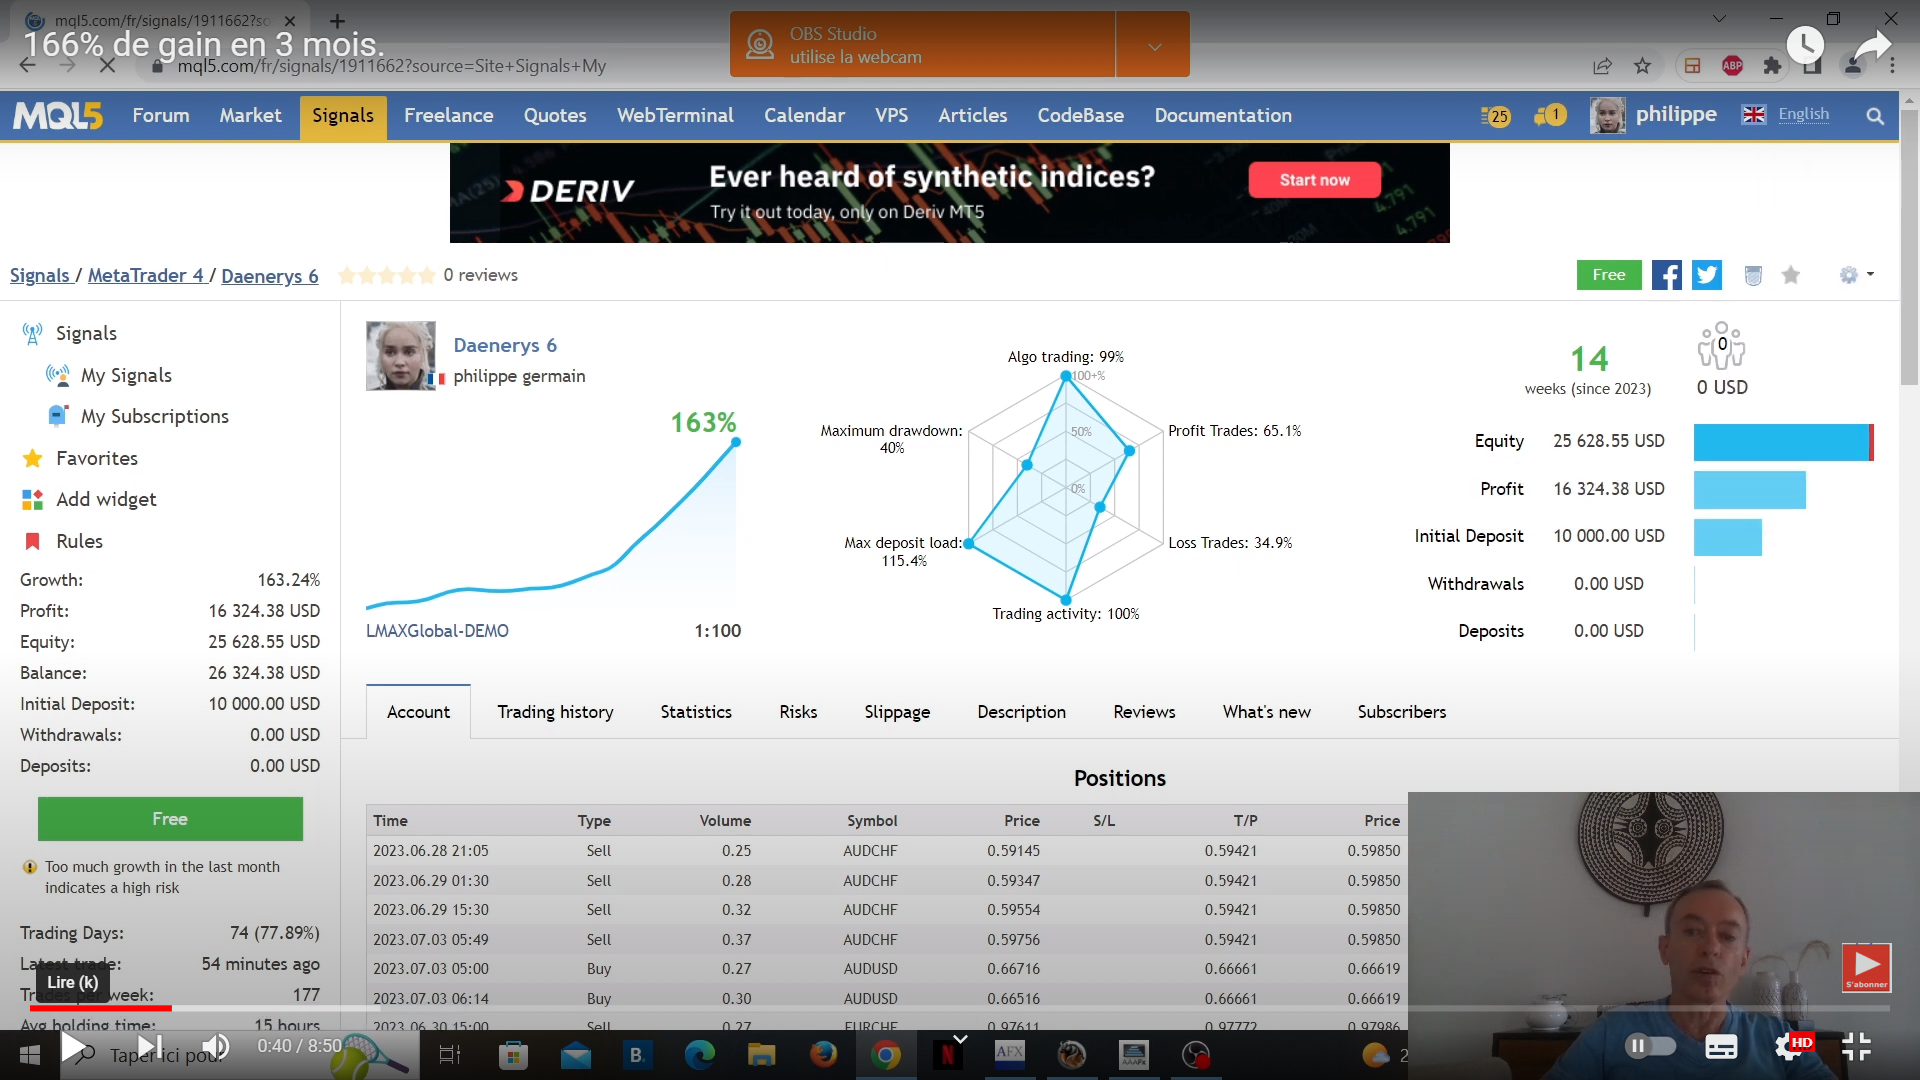Open the Quotes section

[555, 115]
